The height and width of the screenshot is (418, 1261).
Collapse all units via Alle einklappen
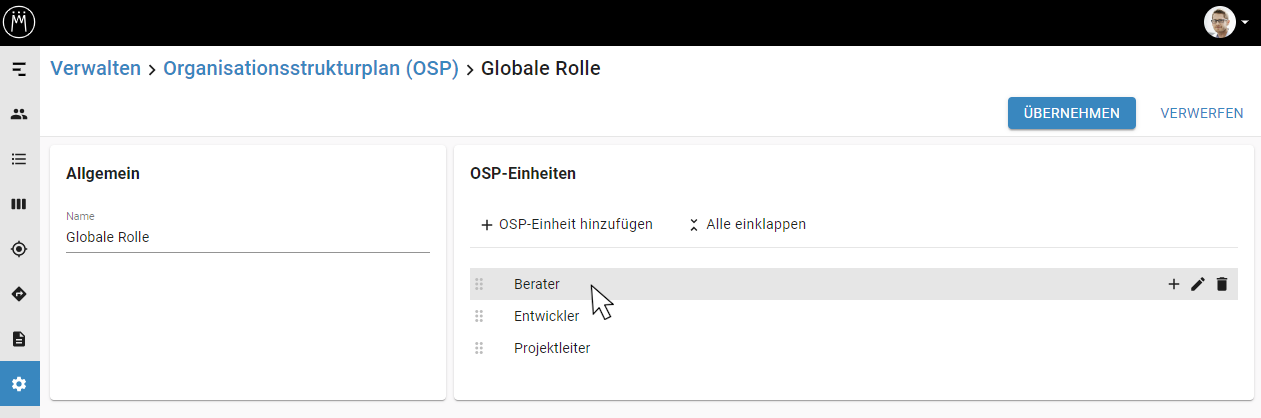(x=747, y=224)
